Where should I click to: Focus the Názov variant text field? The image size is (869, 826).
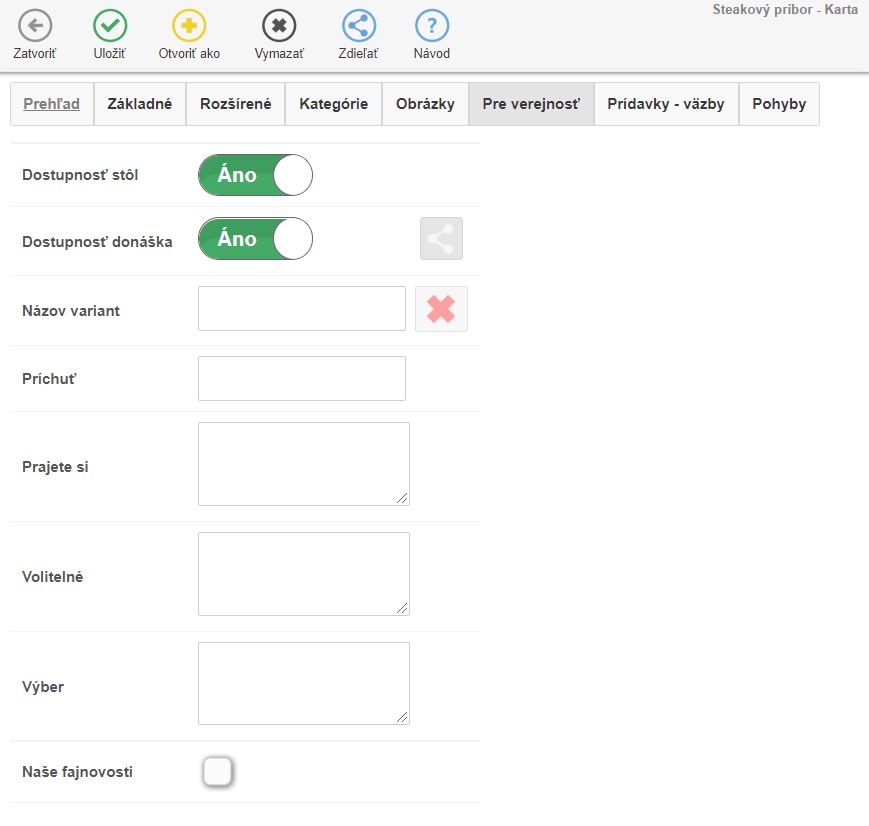coord(301,309)
